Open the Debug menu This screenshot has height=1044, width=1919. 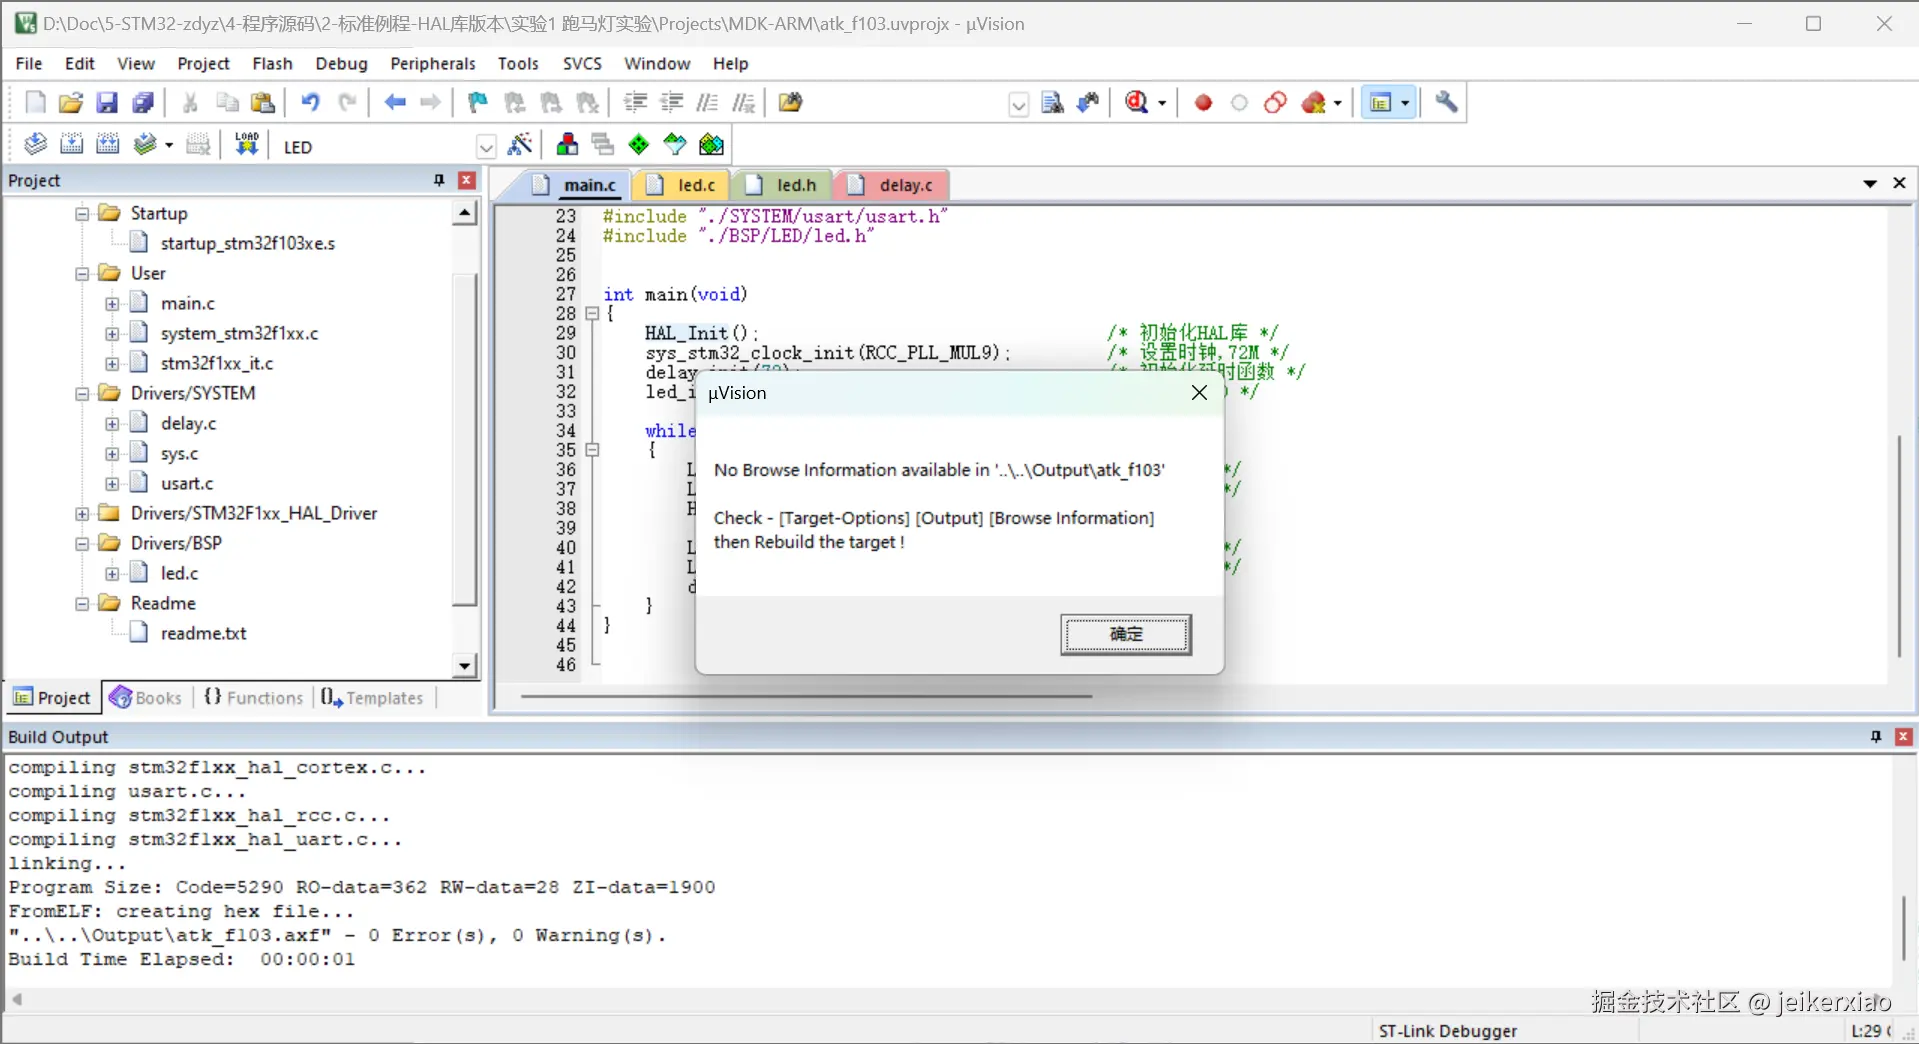[x=341, y=63]
